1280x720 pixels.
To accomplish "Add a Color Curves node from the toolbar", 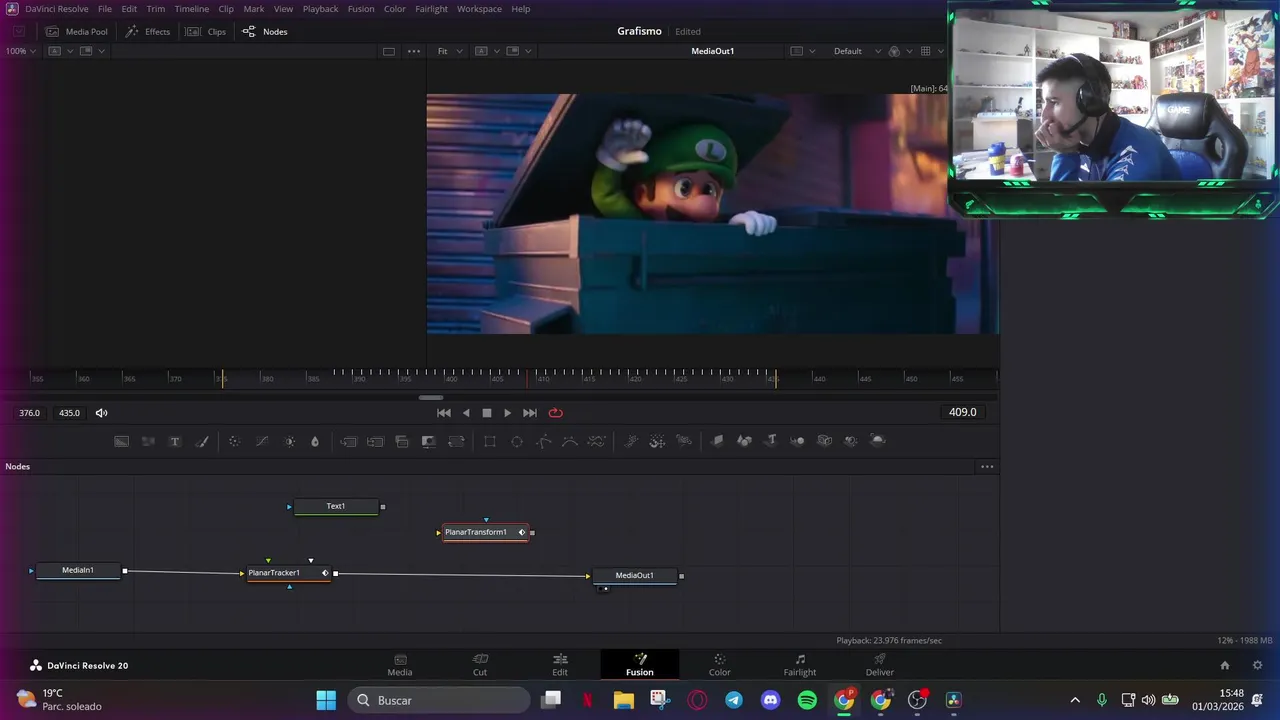I will pyautogui.click(x=262, y=441).
